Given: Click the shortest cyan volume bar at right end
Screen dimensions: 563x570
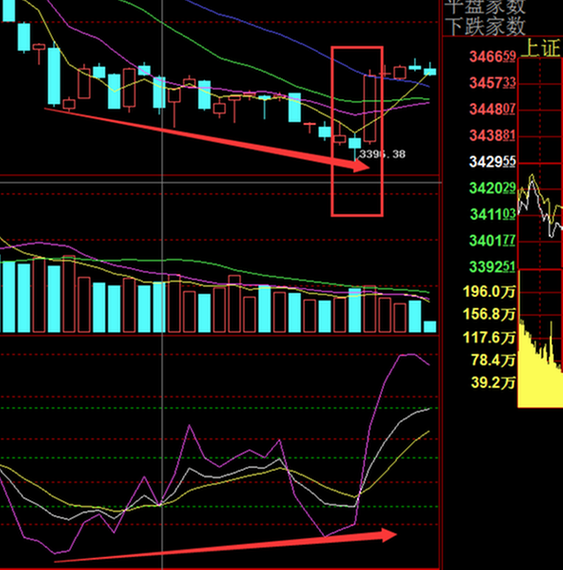Looking at the screenshot, I should click(430, 326).
